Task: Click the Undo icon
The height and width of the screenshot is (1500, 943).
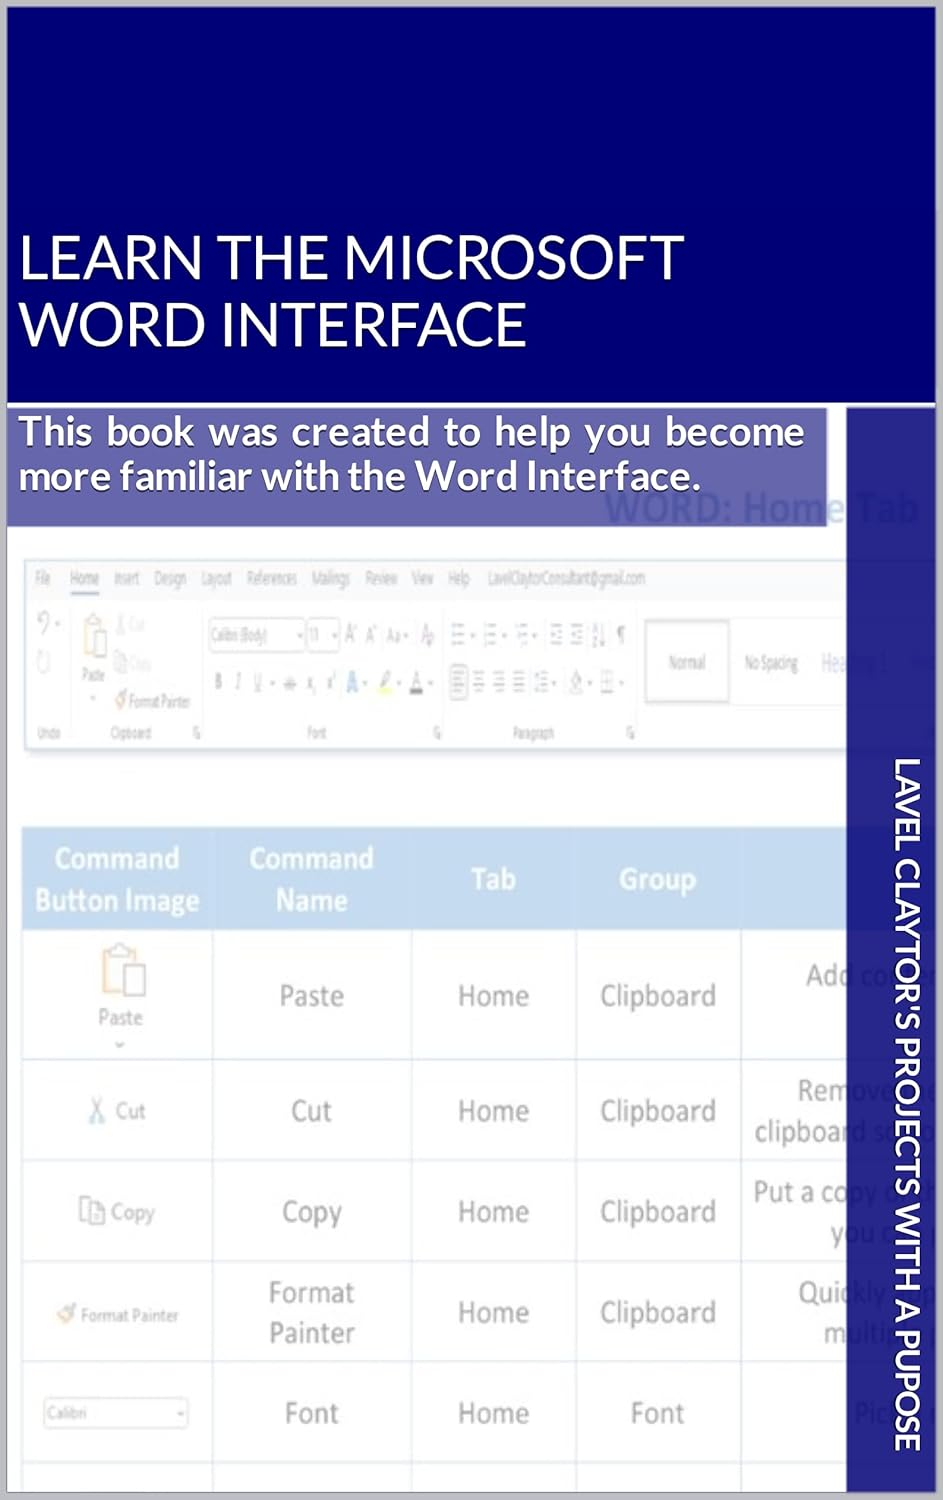Action: 42,623
